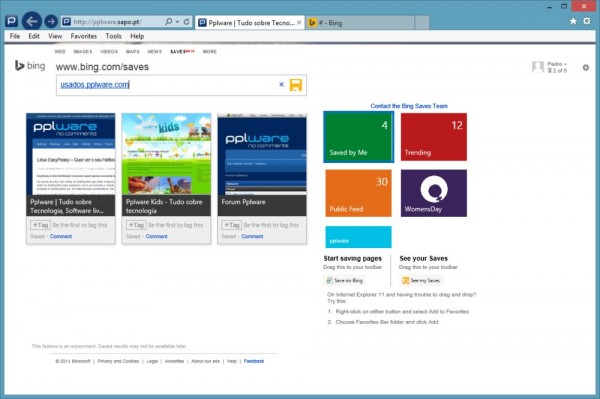
Task: Comment on the Pplware Kids card
Action: (x=157, y=236)
